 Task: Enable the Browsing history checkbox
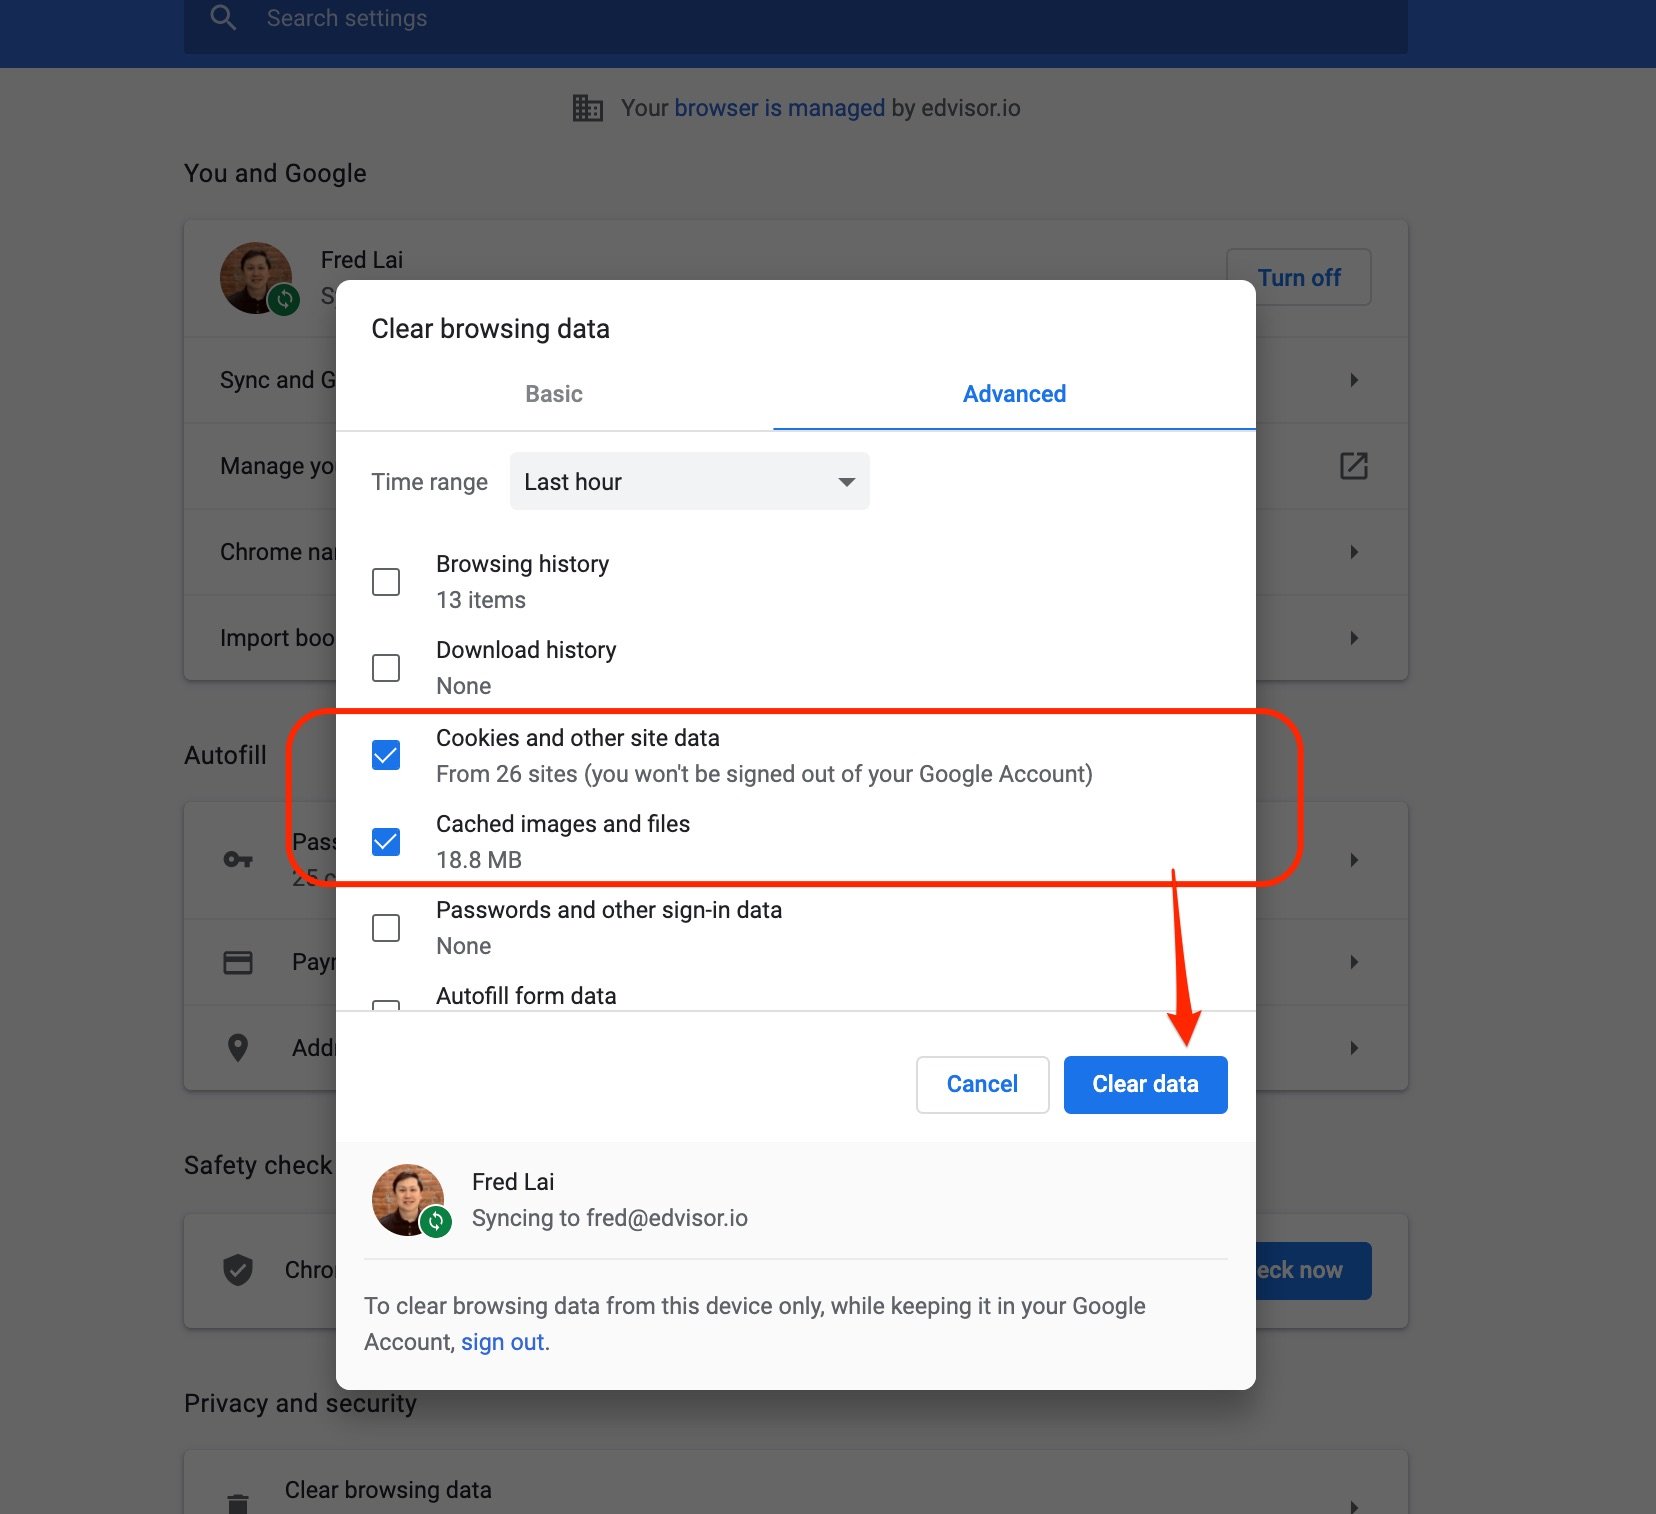tap(386, 582)
